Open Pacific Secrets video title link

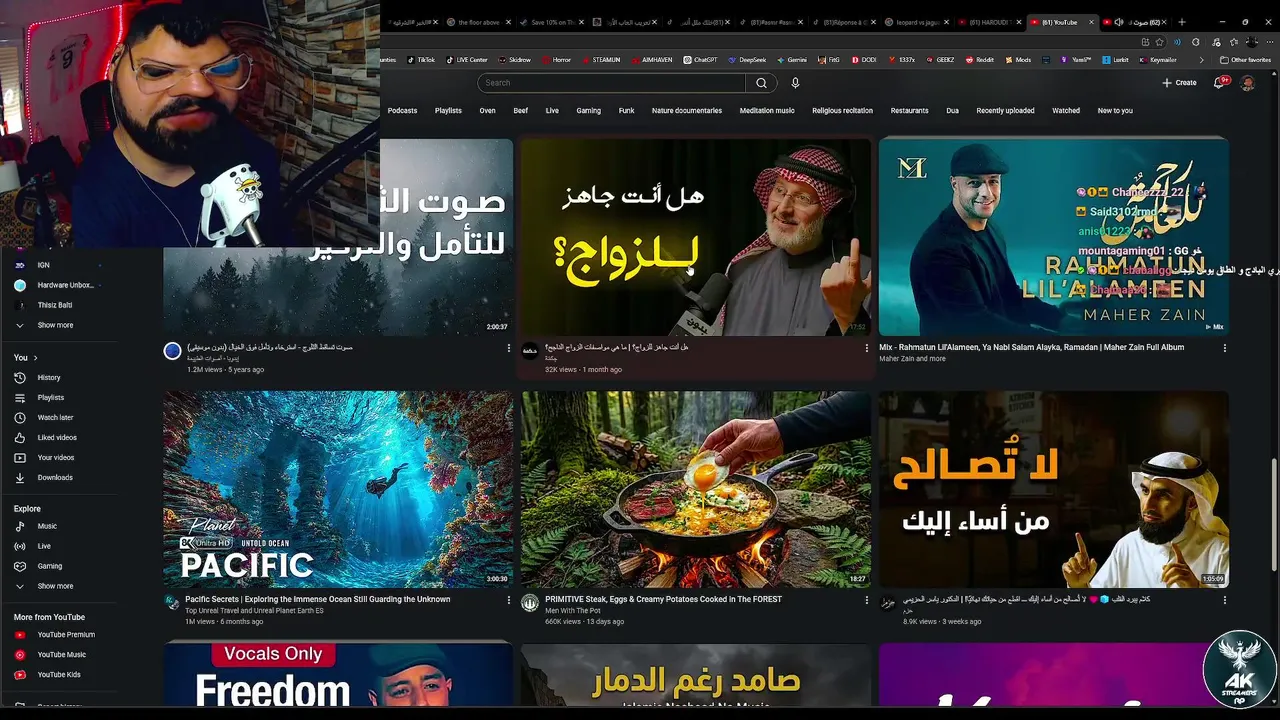point(317,599)
